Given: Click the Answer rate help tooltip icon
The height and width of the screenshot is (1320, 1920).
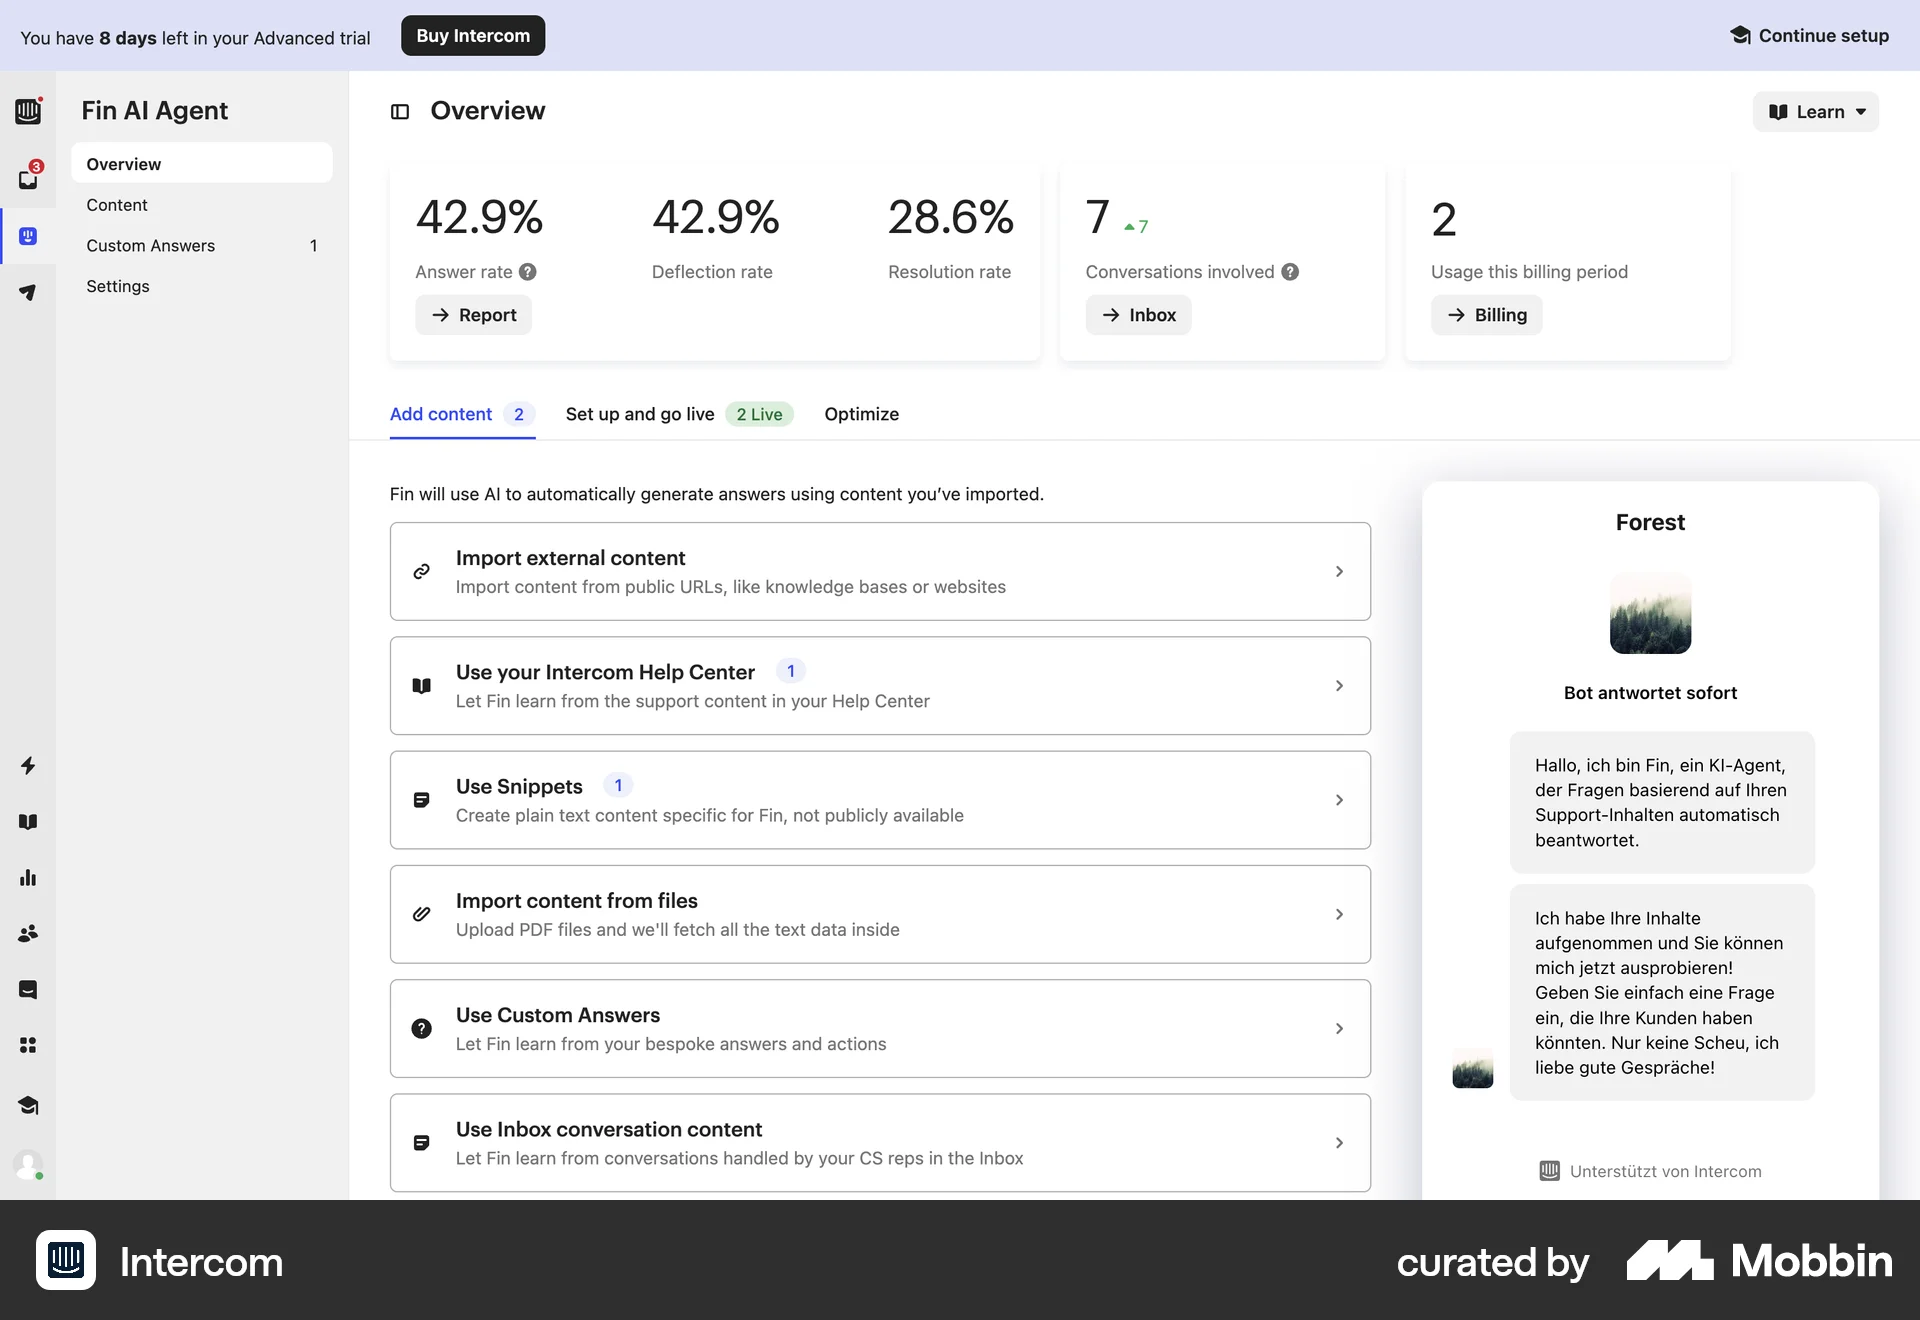Looking at the screenshot, I should [528, 271].
